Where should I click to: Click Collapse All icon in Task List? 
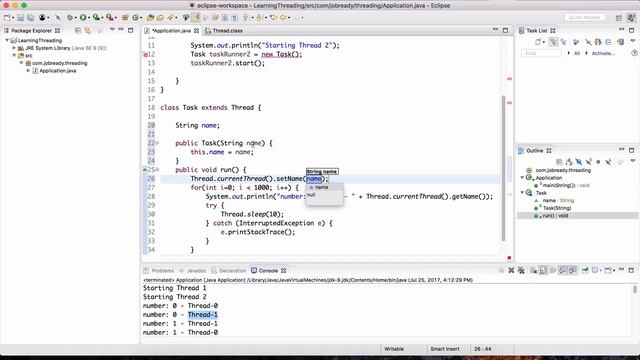coord(608,42)
